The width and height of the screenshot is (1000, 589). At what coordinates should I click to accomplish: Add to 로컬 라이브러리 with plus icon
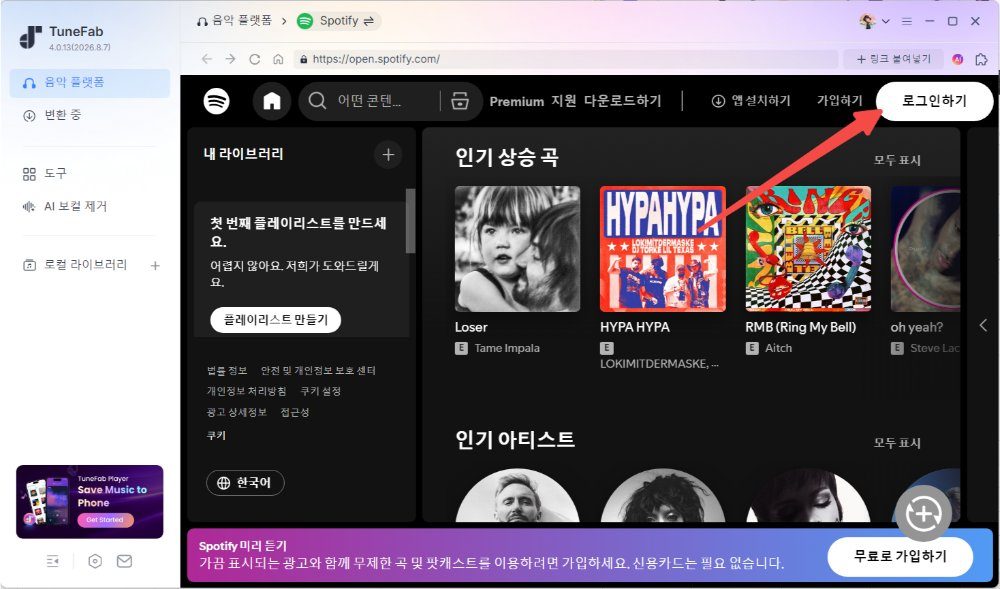155,265
